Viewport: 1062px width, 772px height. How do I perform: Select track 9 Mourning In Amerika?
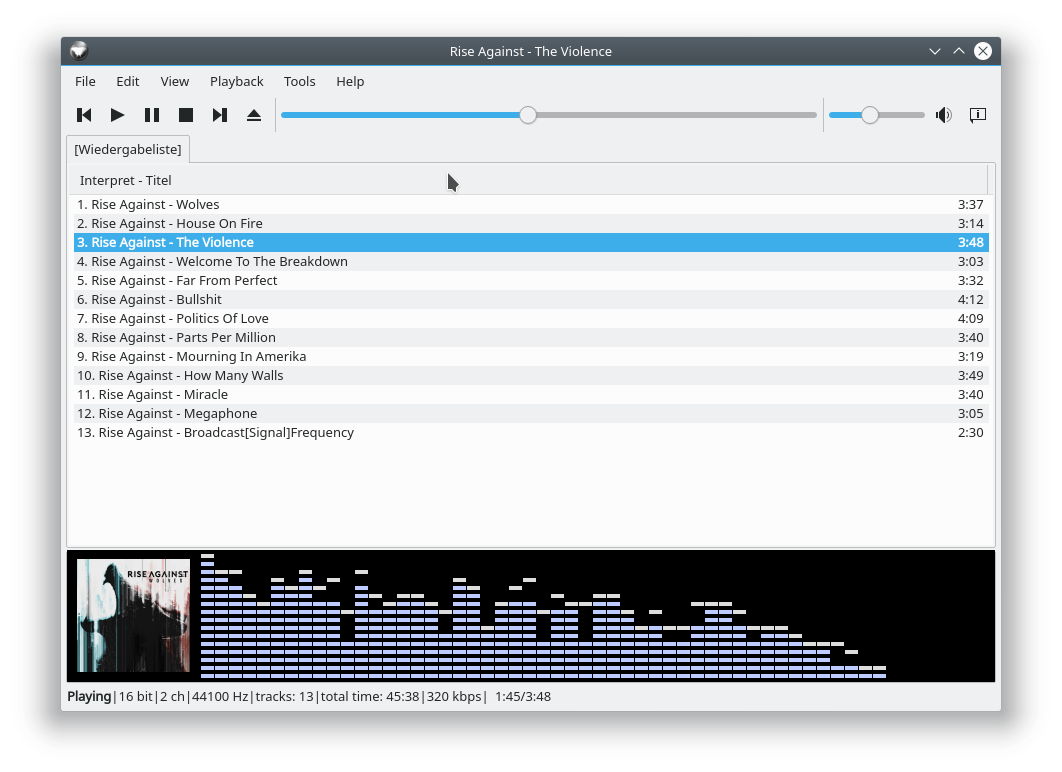pyautogui.click(x=531, y=356)
